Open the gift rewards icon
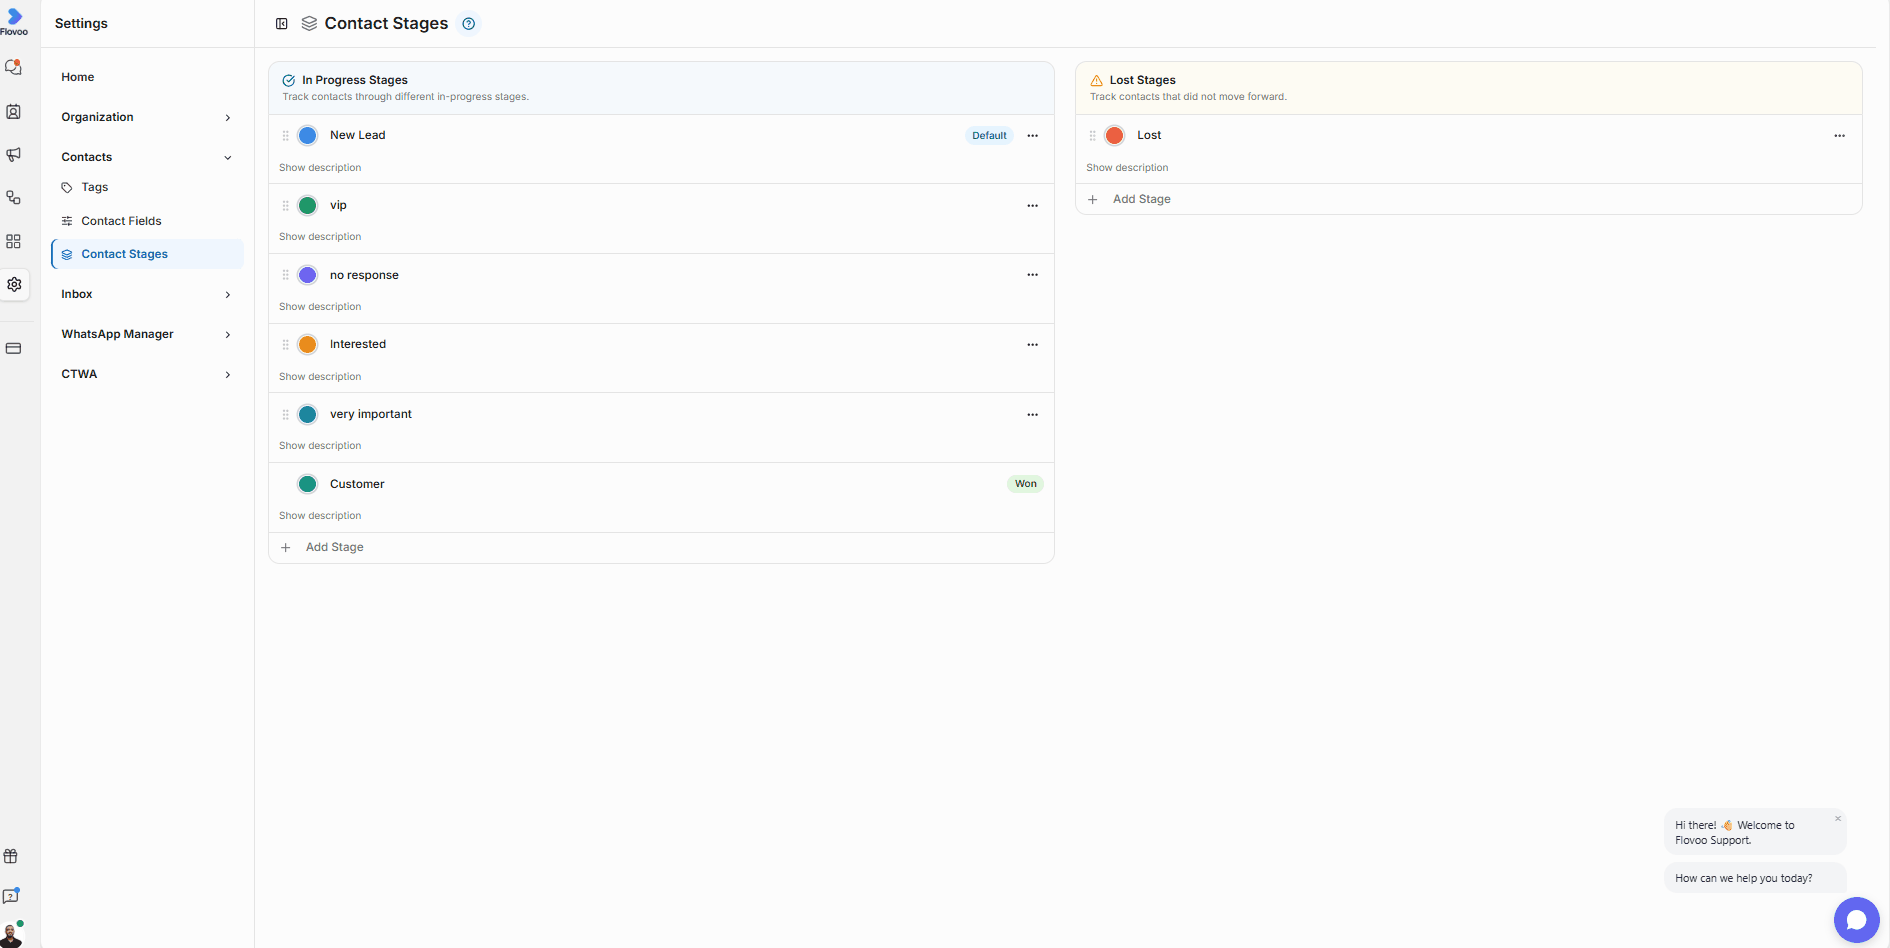The height and width of the screenshot is (948, 1890). [11, 856]
